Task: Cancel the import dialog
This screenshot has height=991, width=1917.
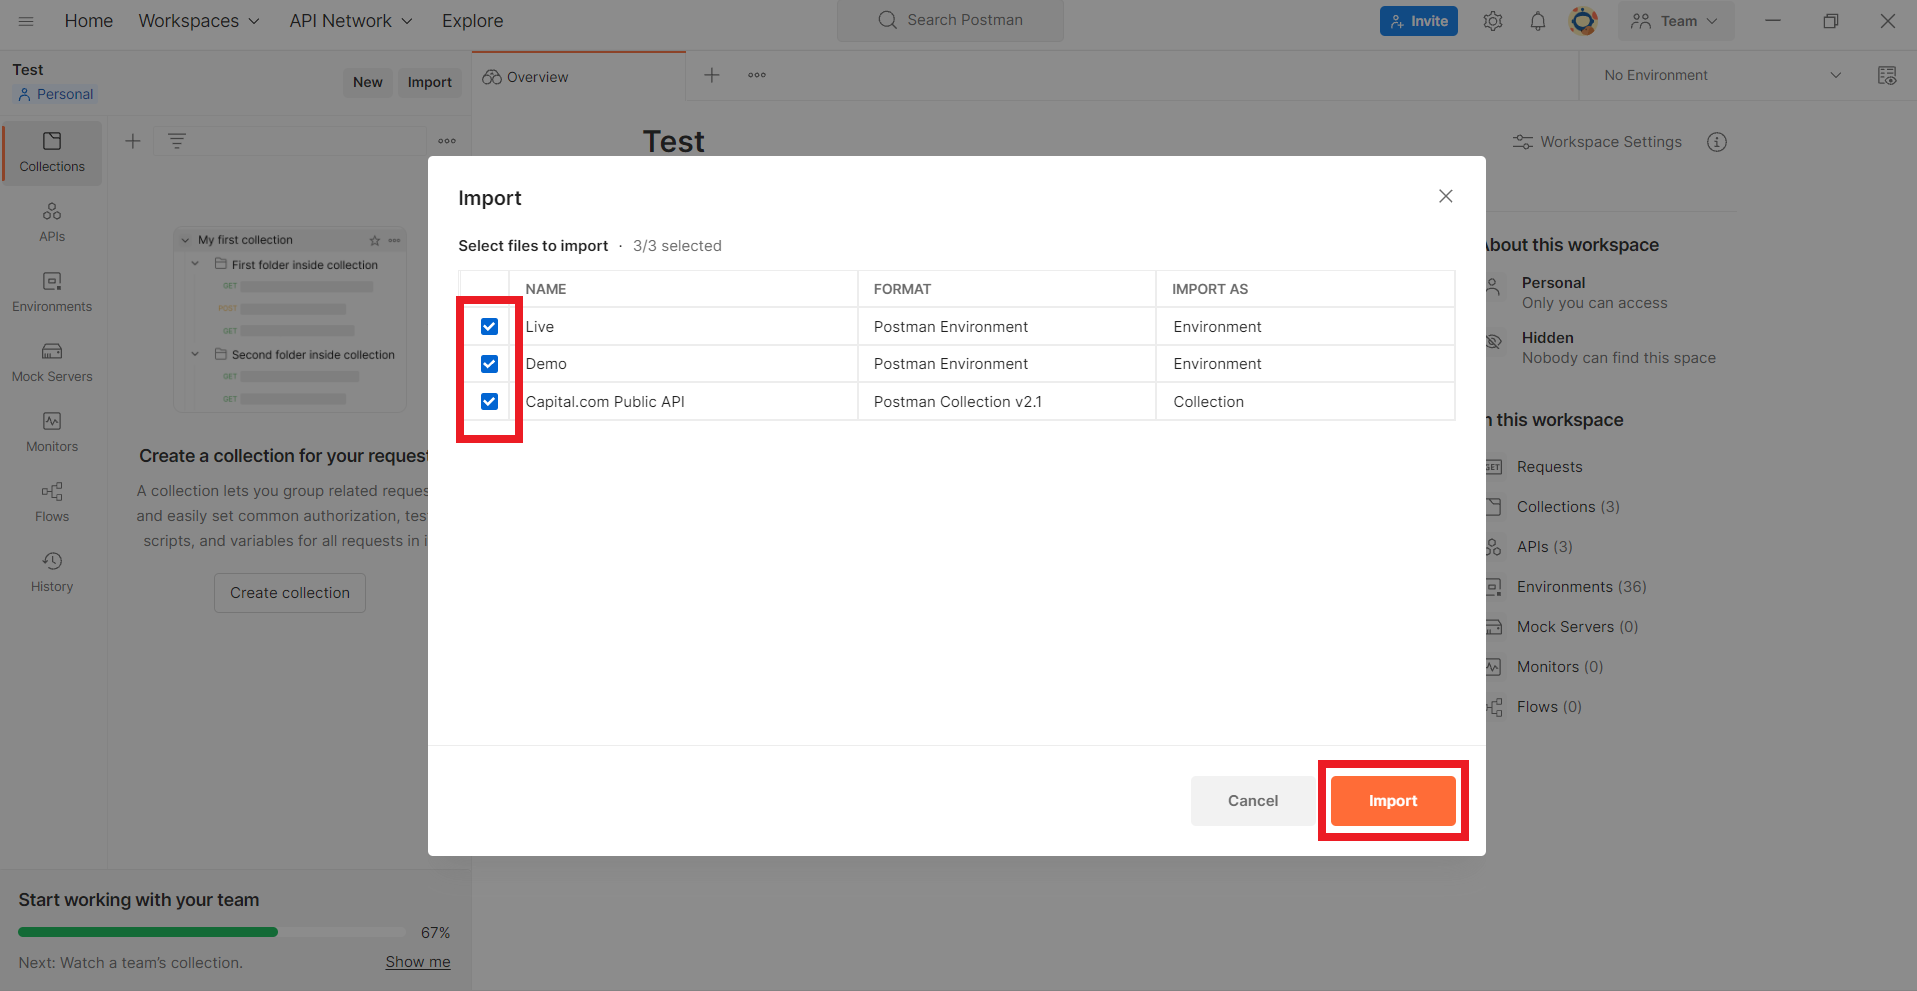Action: coord(1253,801)
